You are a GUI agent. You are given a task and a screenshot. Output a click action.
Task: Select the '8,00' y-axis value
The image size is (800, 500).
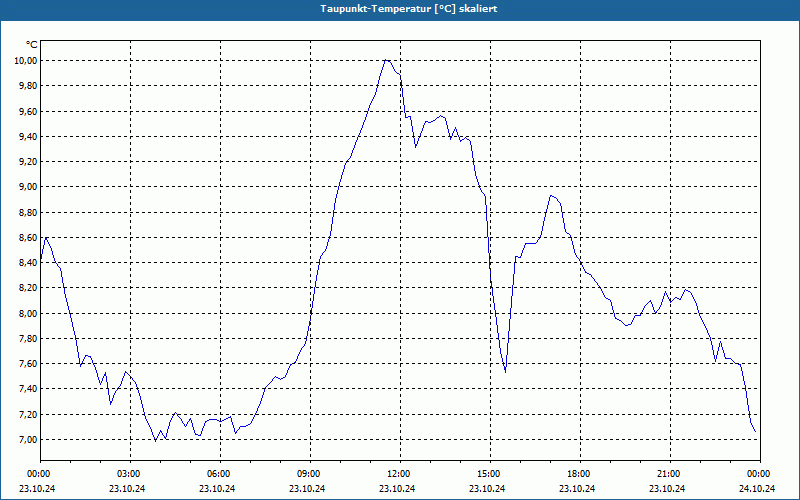point(29,313)
